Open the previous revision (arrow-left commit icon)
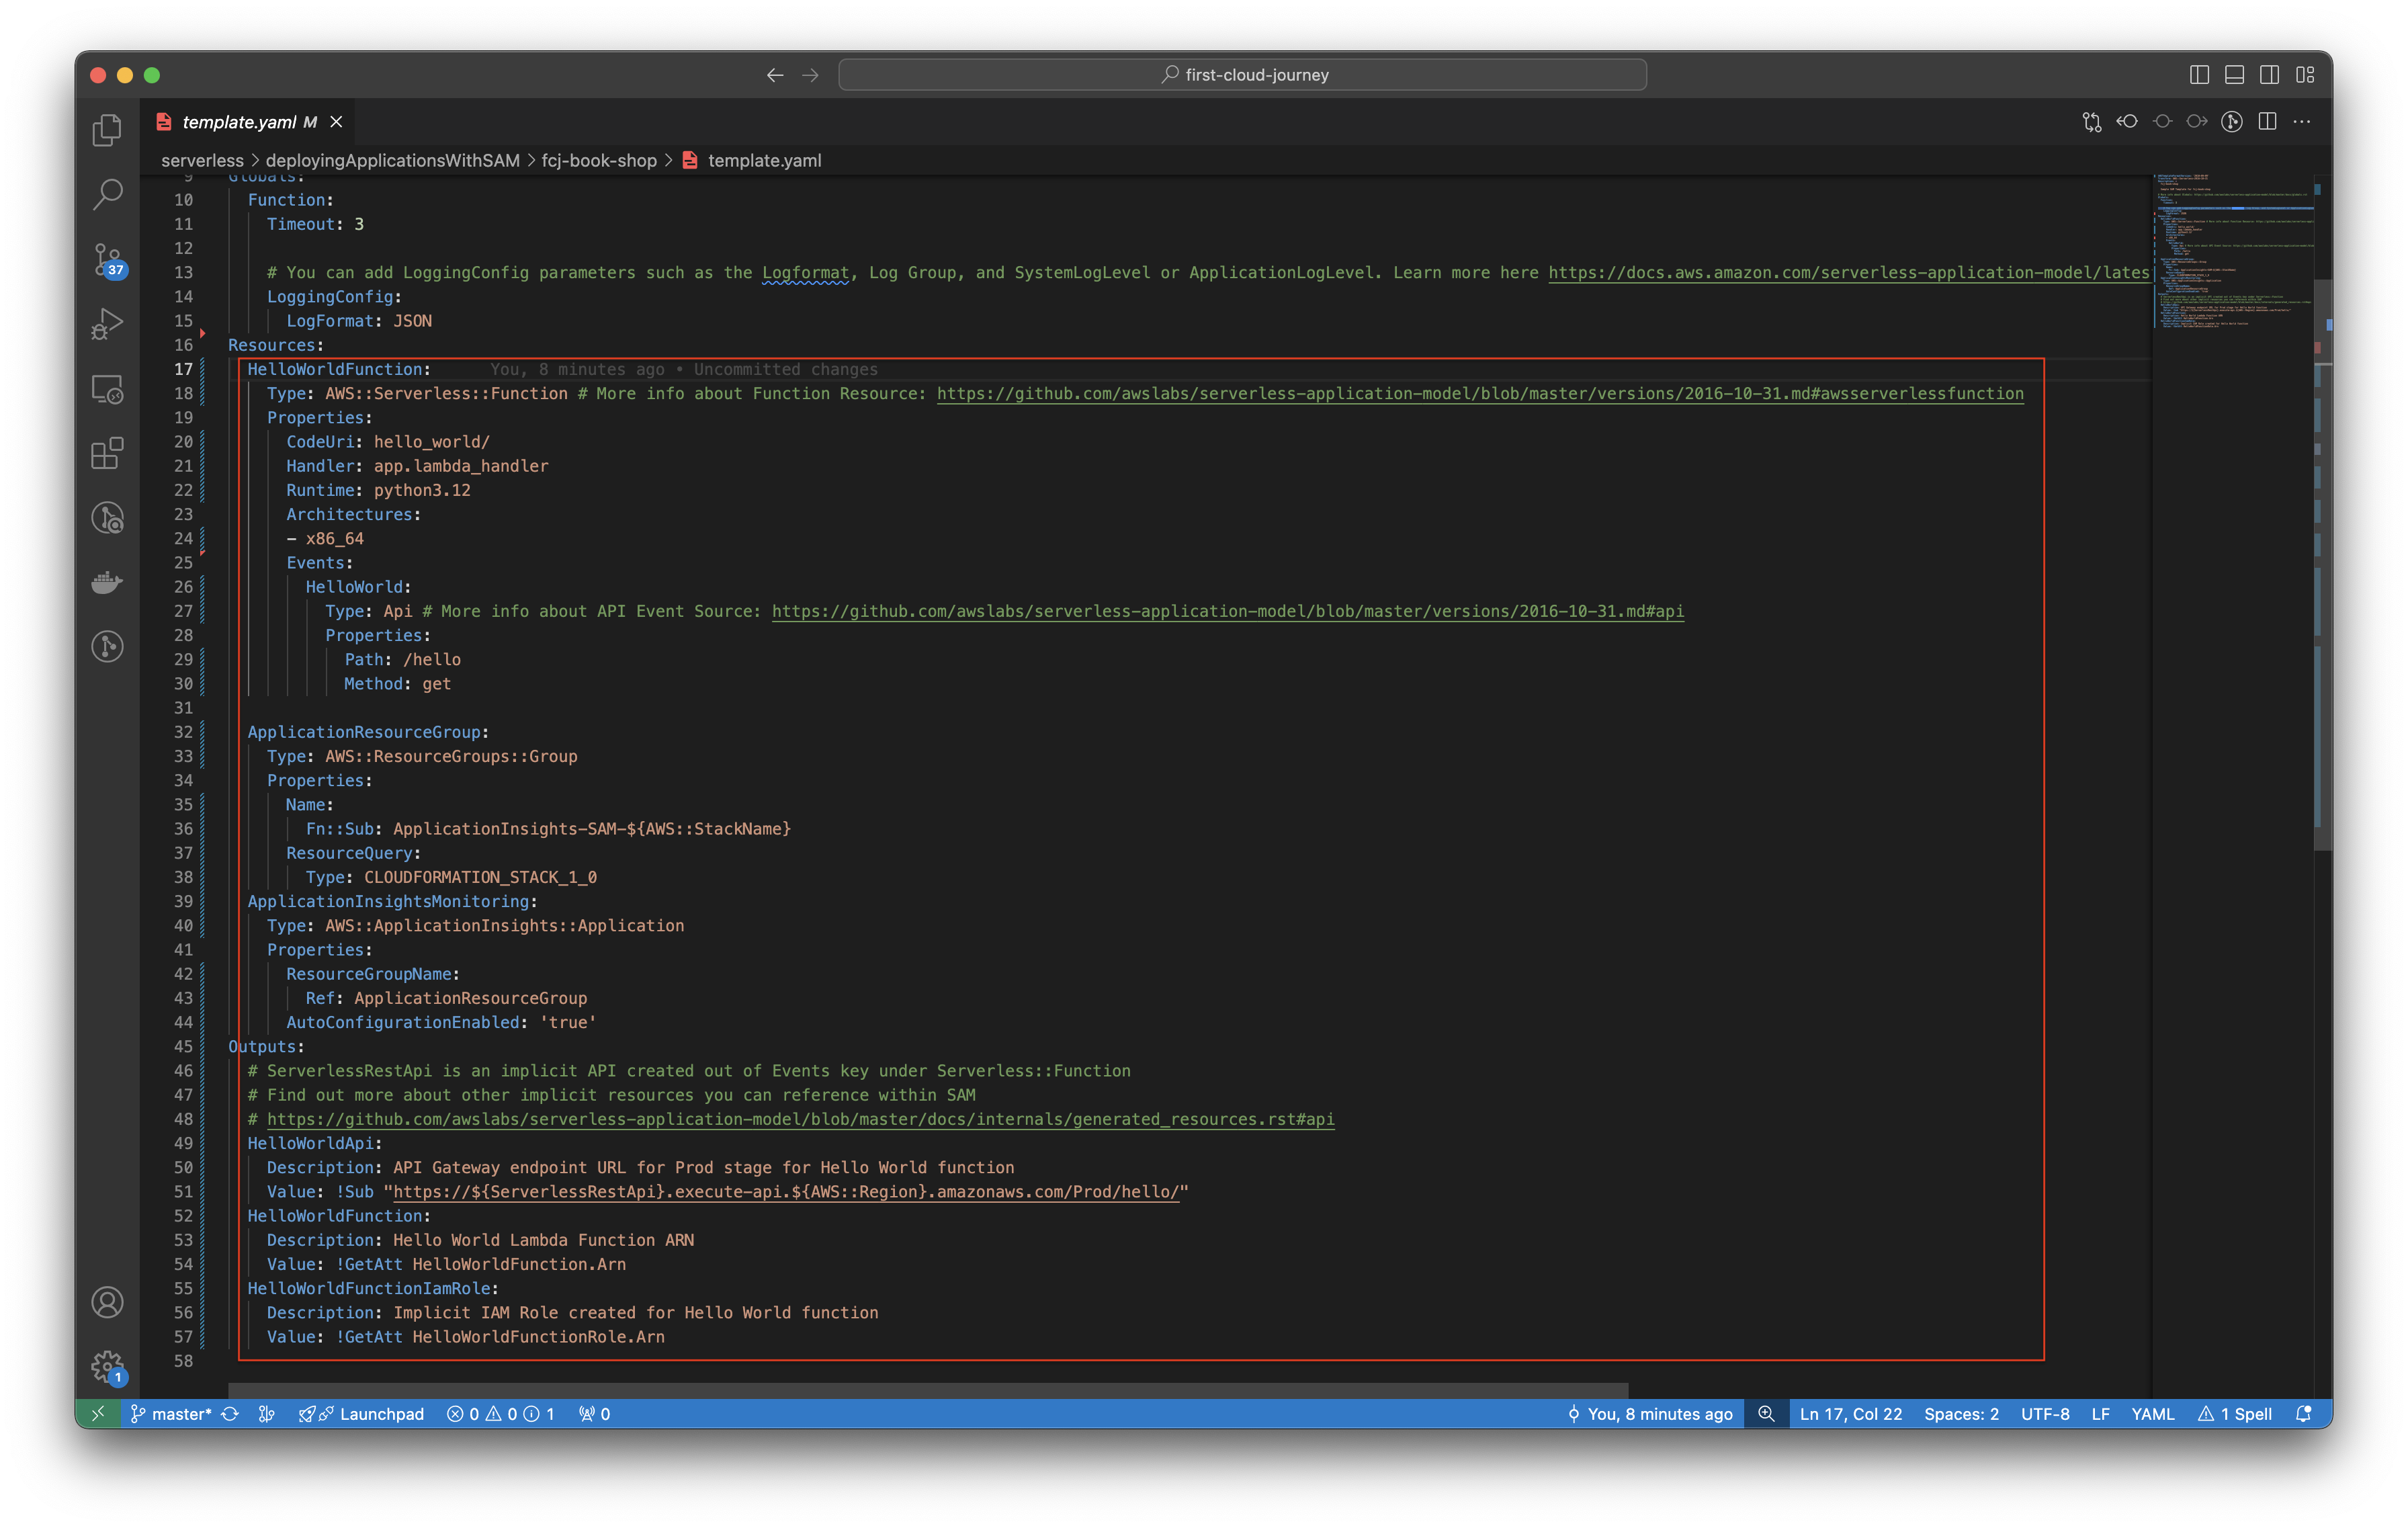Image resolution: width=2408 pixels, height=1528 pixels. [2127, 122]
